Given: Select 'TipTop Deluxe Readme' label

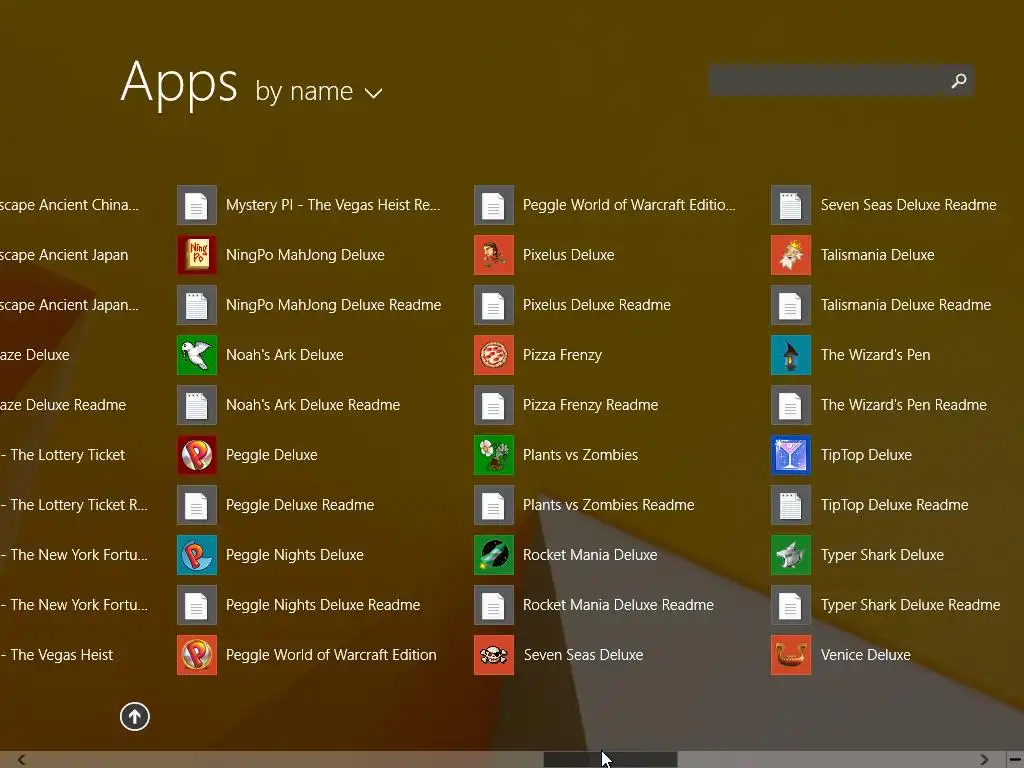Looking at the screenshot, I should pos(895,505).
